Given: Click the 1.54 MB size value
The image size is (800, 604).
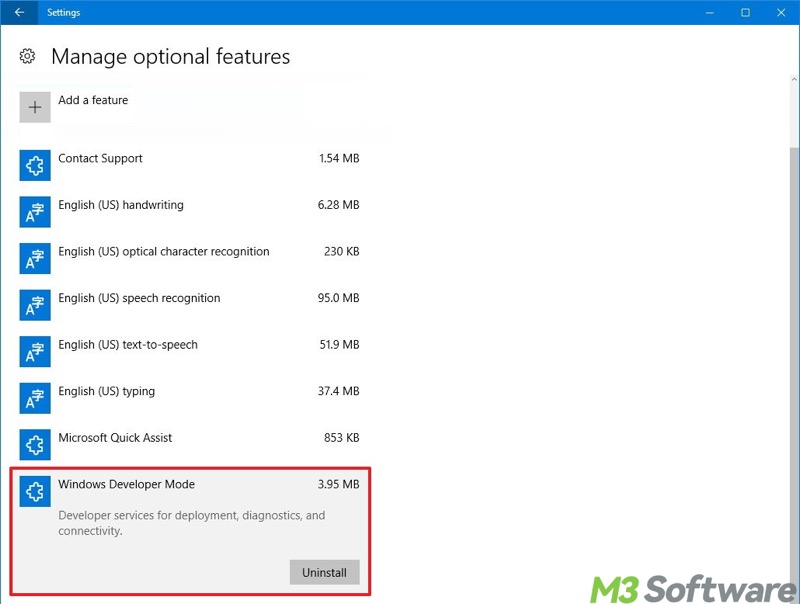Looking at the screenshot, I should [x=339, y=158].
